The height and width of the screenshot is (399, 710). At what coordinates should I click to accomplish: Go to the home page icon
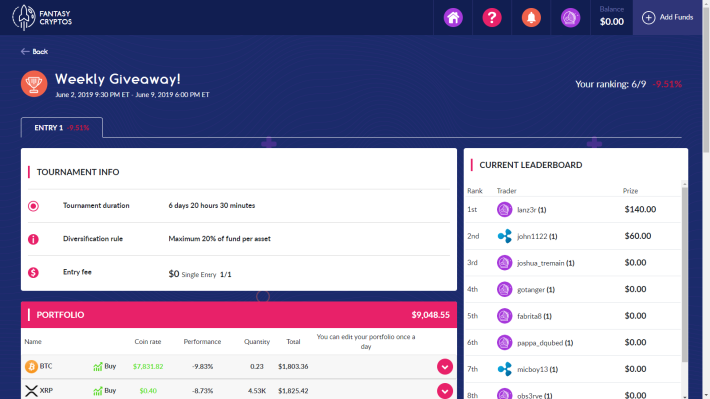click(x=453, y=18)
